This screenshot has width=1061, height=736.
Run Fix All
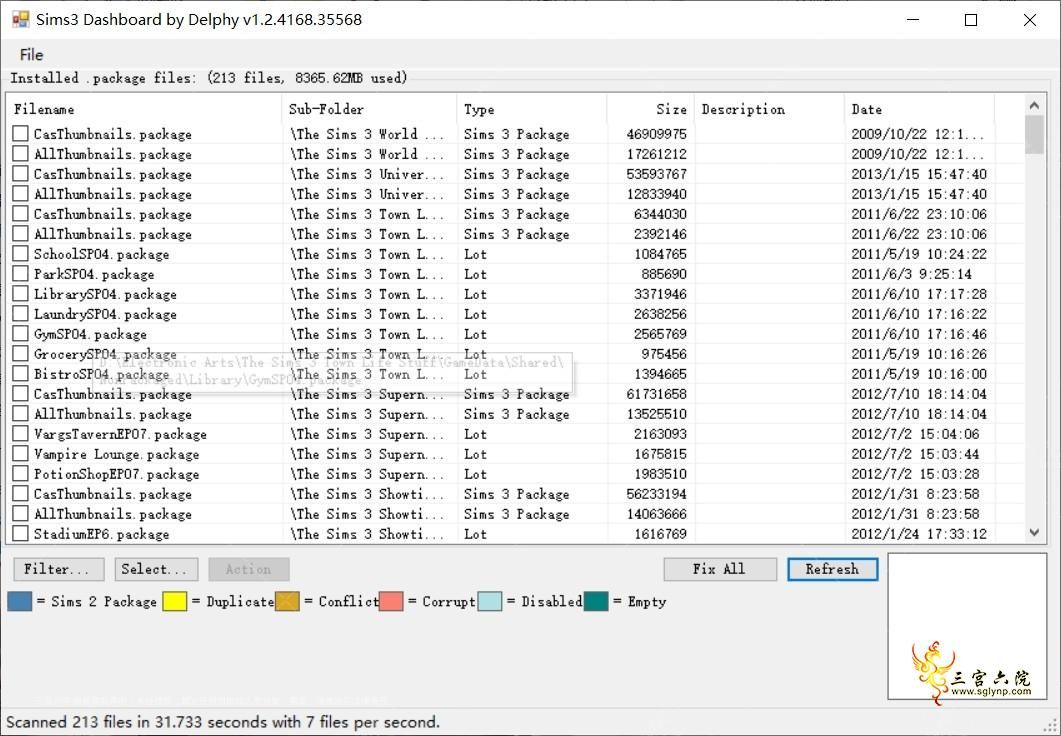(720, 570)
